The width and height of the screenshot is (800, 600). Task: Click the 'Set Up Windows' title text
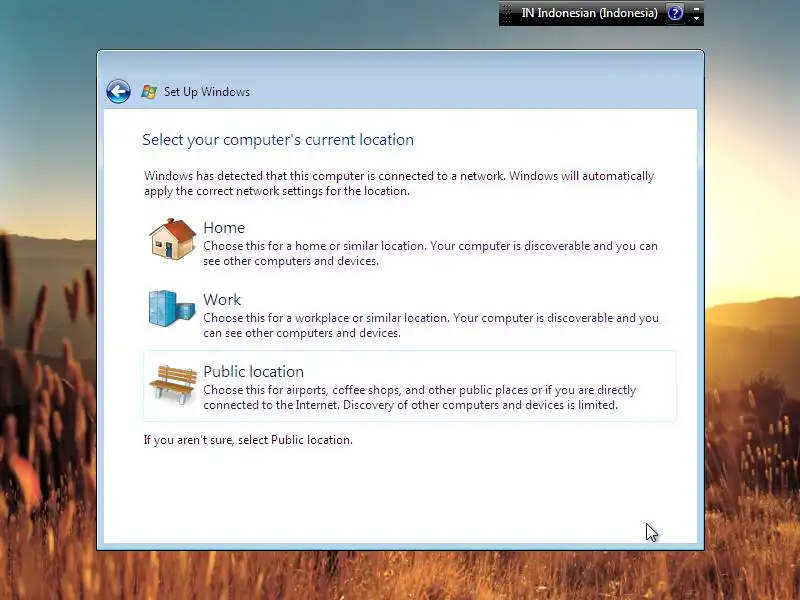coord(207,92)
